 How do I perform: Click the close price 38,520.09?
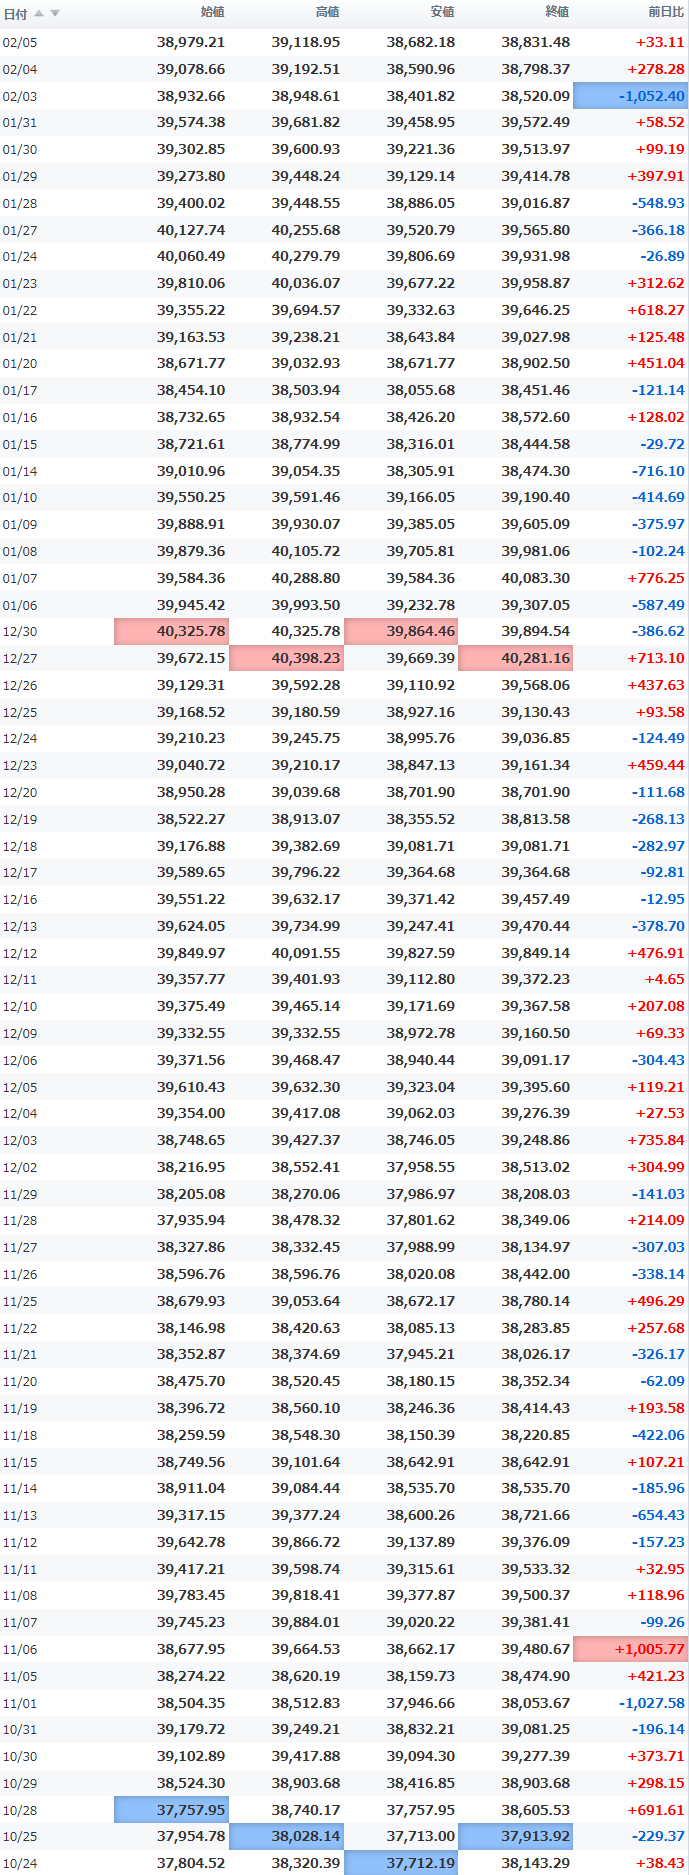pyautogui.click(x=536, y=96)
